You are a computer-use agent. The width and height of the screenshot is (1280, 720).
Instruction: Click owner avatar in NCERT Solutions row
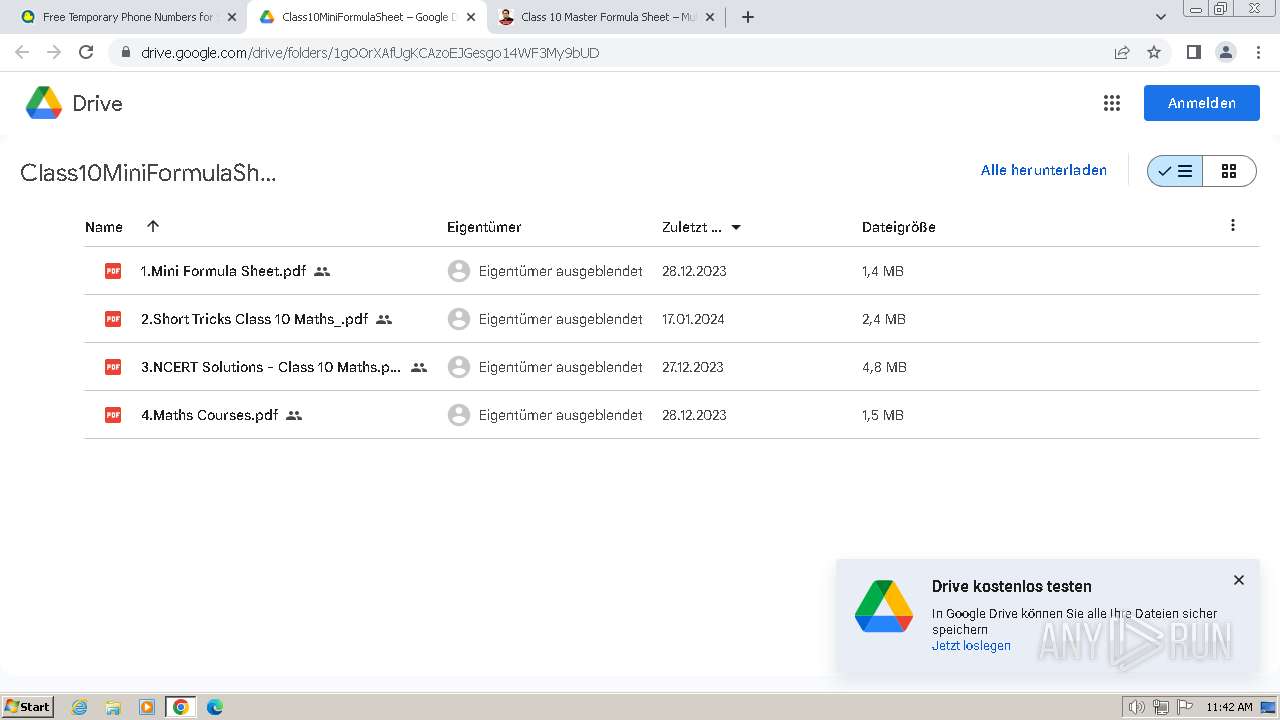pyautogui.click(x=459, y=367)
